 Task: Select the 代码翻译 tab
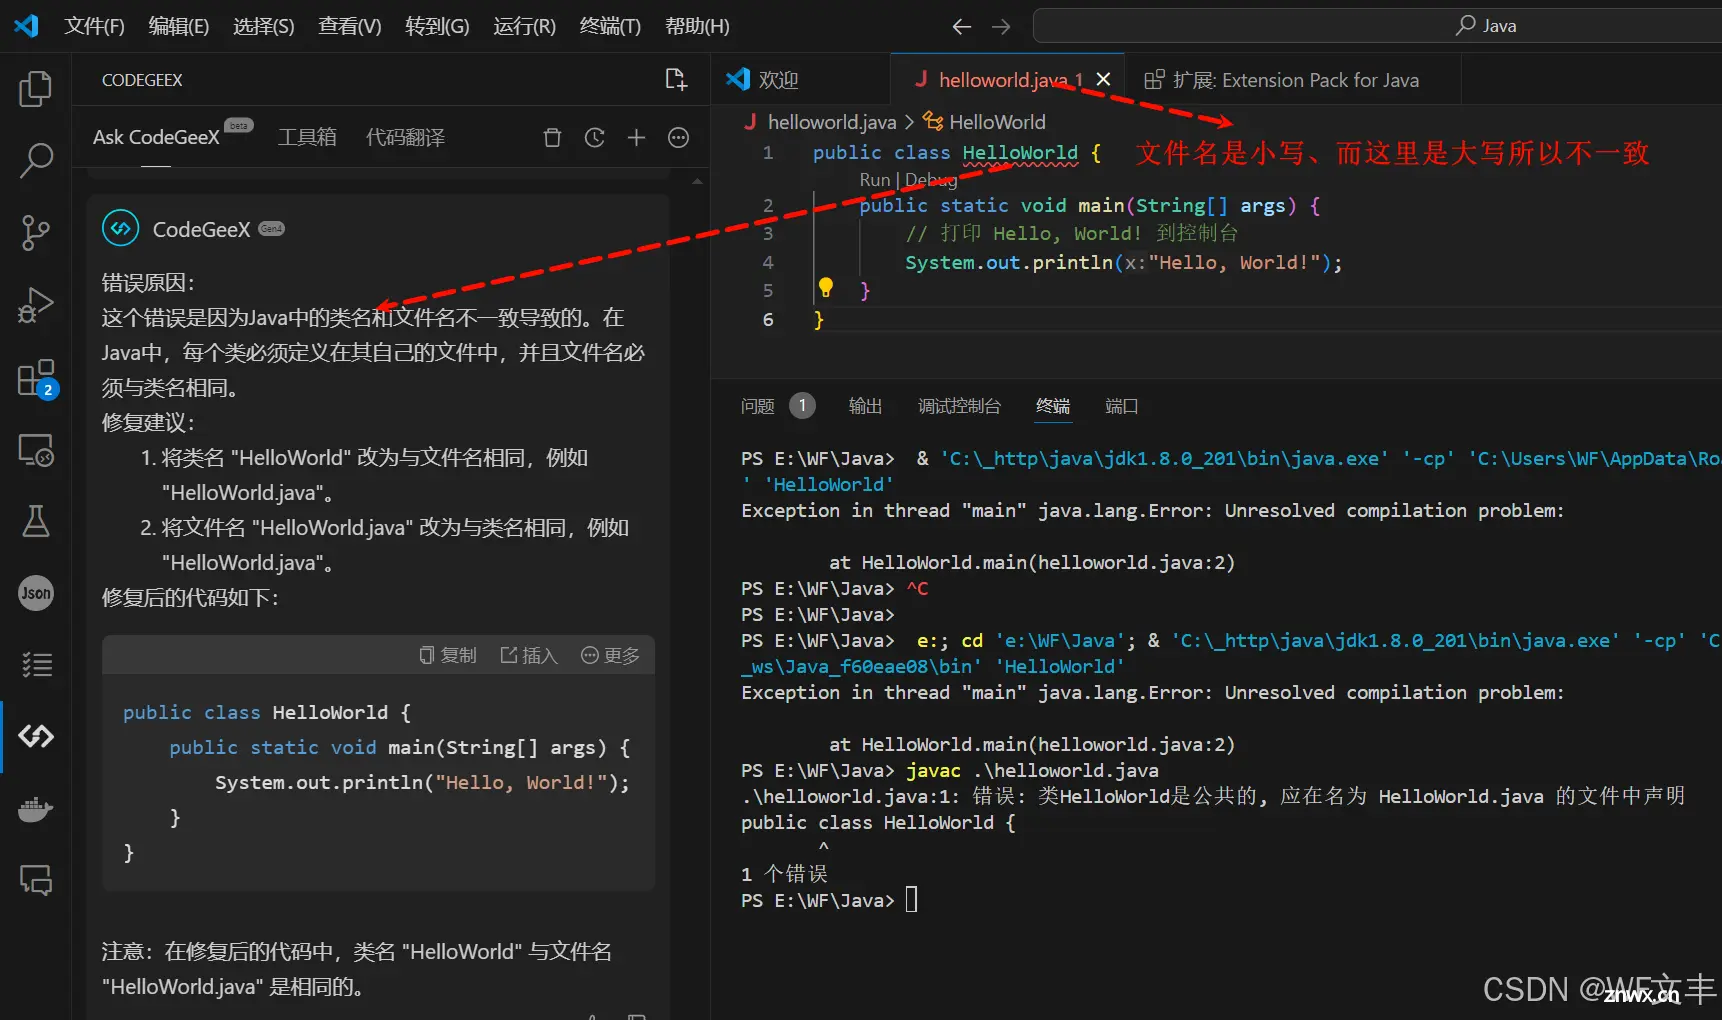(405, 137)
